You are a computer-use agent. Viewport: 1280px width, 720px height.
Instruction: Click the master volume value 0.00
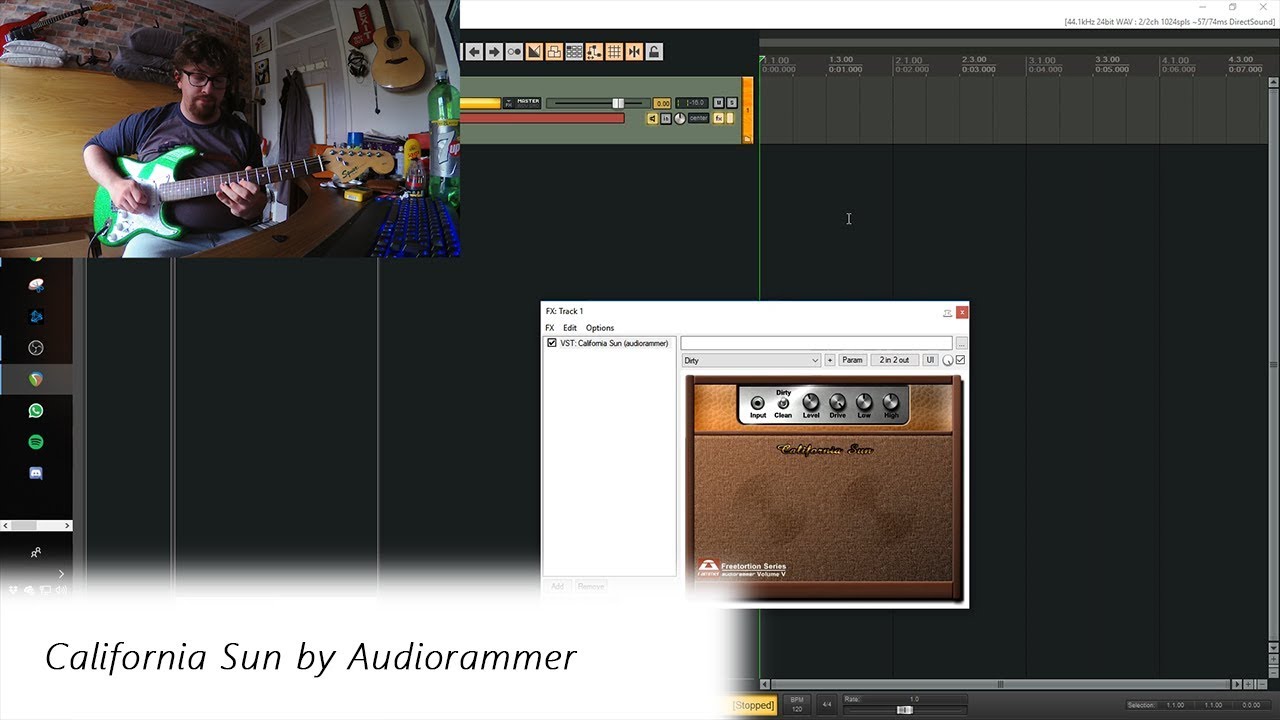tap(662, 103)
